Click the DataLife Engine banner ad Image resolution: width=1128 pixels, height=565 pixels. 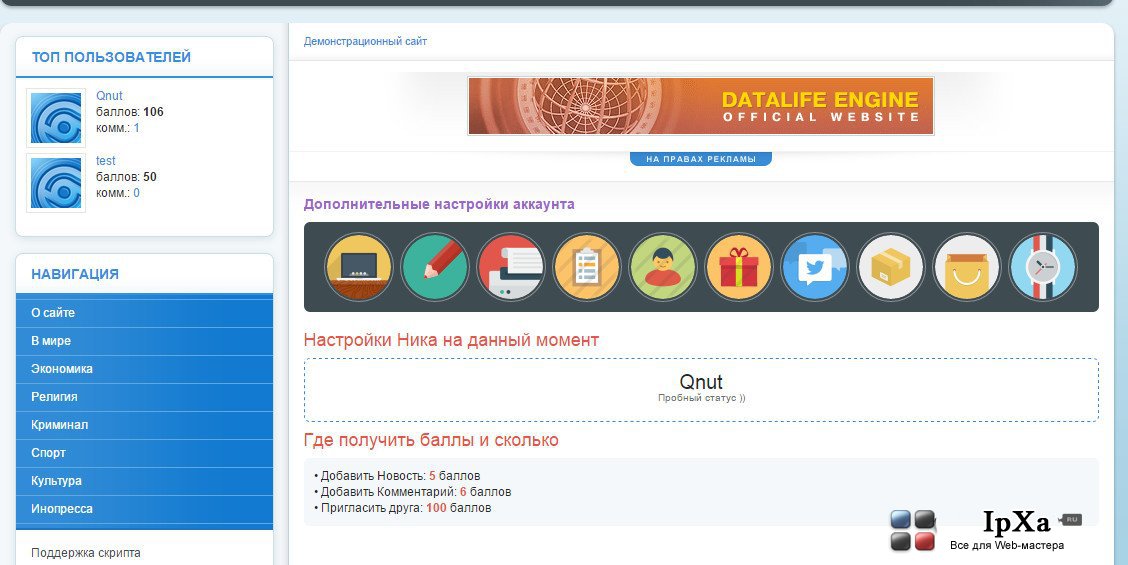point(701,107)
